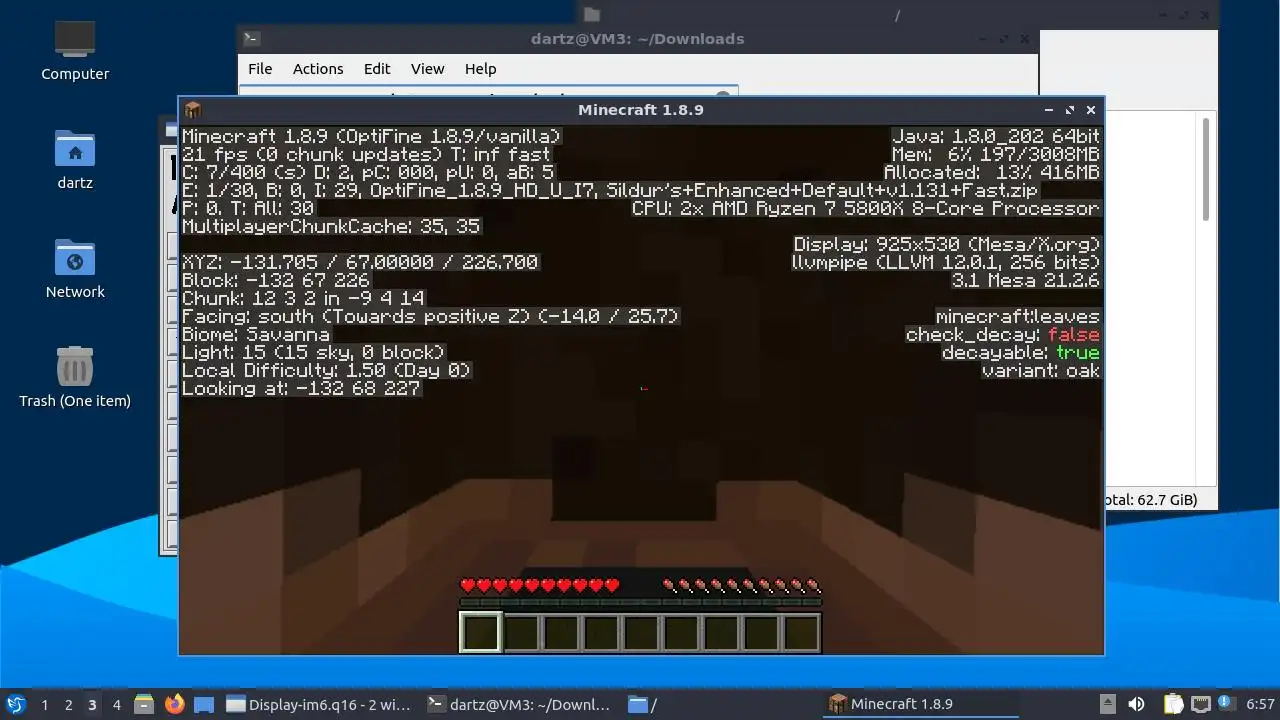
Task: Click the system tray expand arrow
Action: pos(1107,704)
